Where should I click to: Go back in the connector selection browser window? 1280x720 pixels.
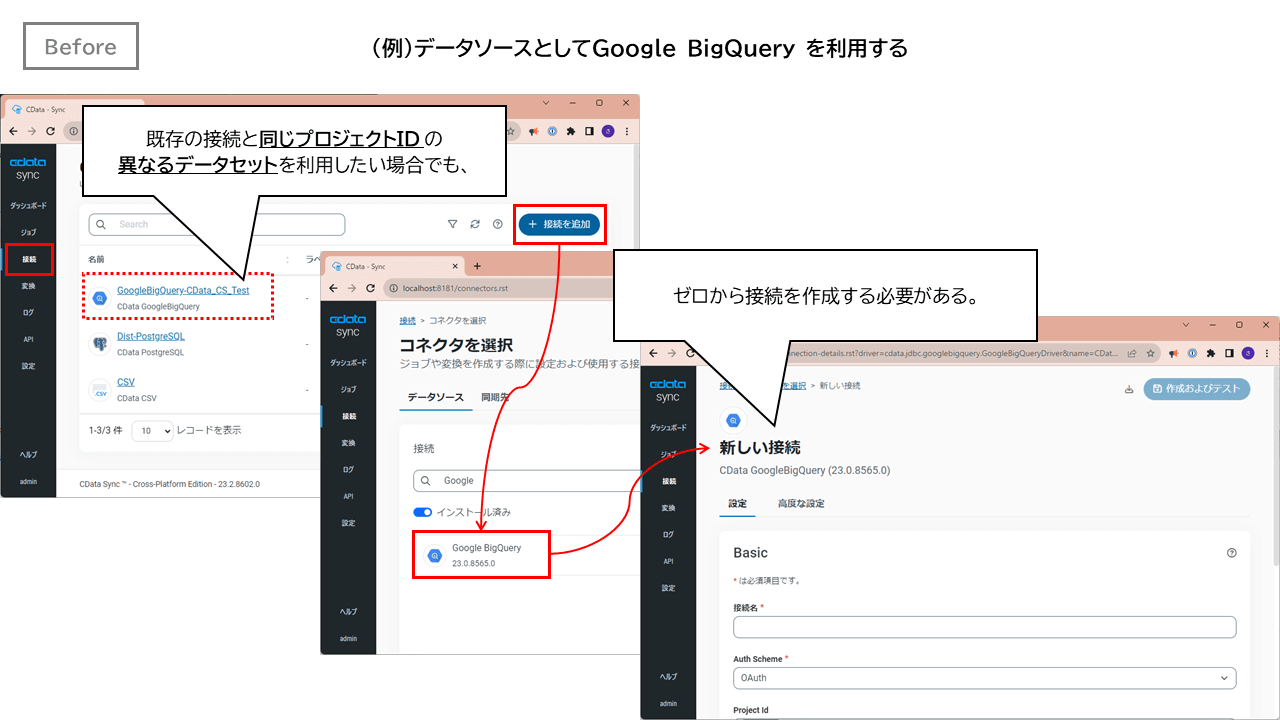pos(332,288)
